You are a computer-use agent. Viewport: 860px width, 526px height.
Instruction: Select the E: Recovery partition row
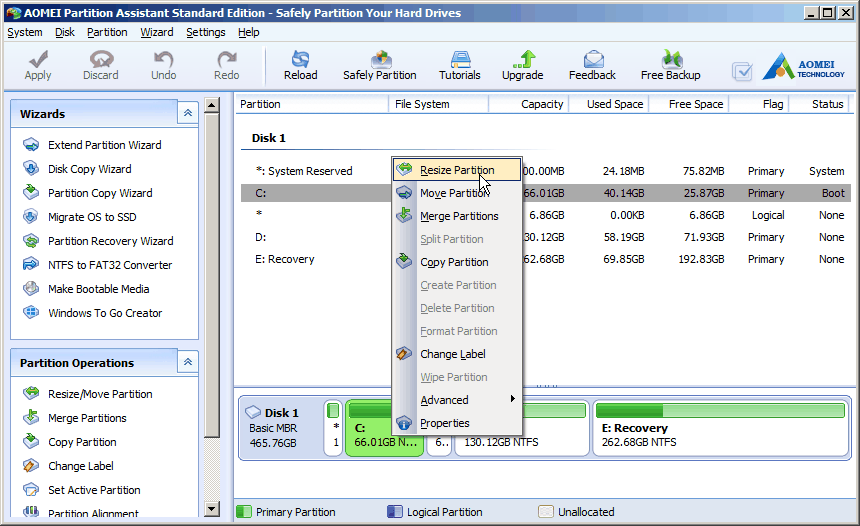pos(546,259)
